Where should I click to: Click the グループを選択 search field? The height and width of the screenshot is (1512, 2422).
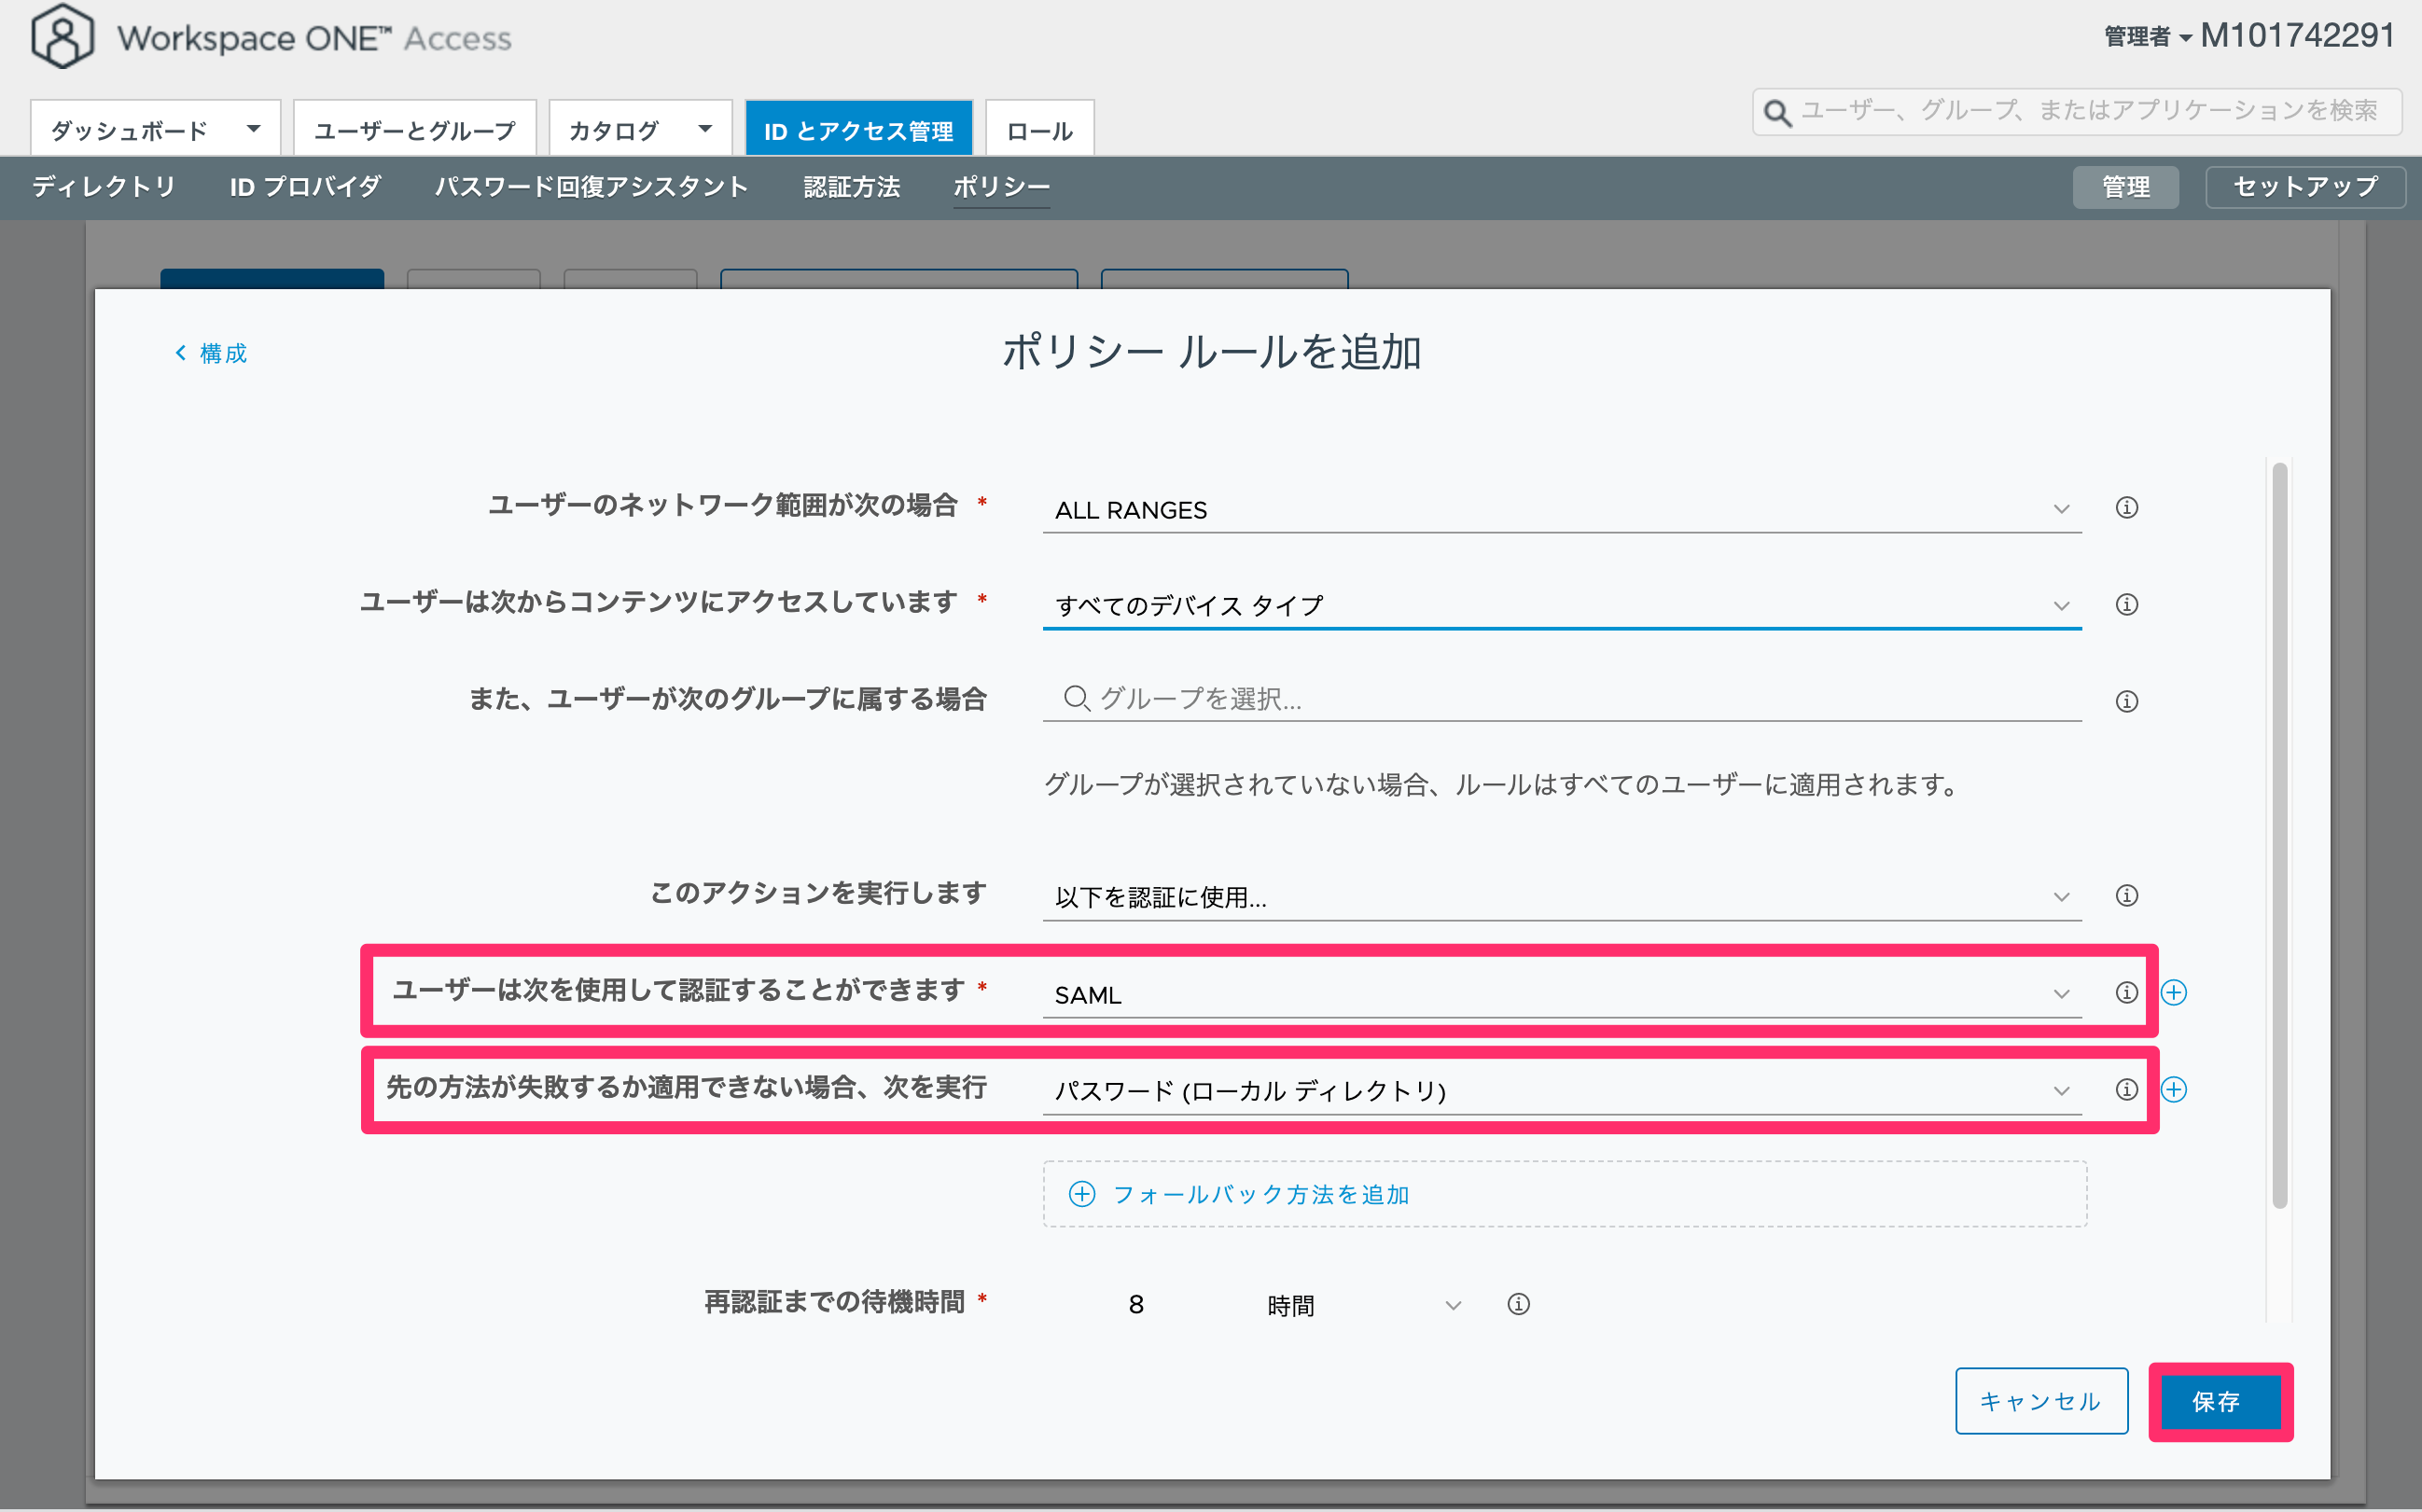[x=1562, y=698]
